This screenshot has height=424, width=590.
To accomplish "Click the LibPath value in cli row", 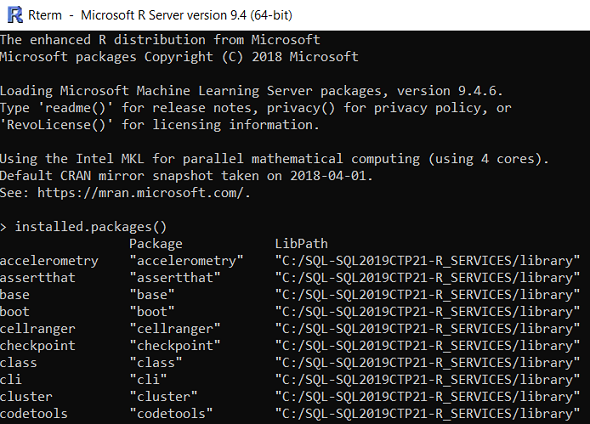I will point(427,380).
